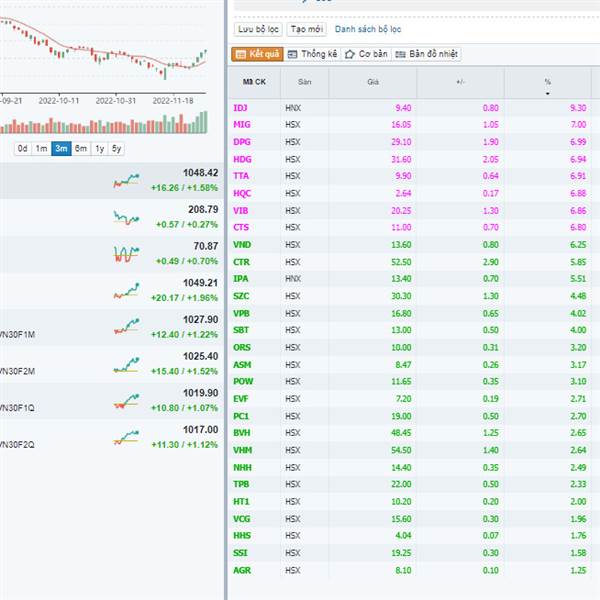Open stock ticker IDJ
This screenshot has height=600, width=600.
[240, 108]
